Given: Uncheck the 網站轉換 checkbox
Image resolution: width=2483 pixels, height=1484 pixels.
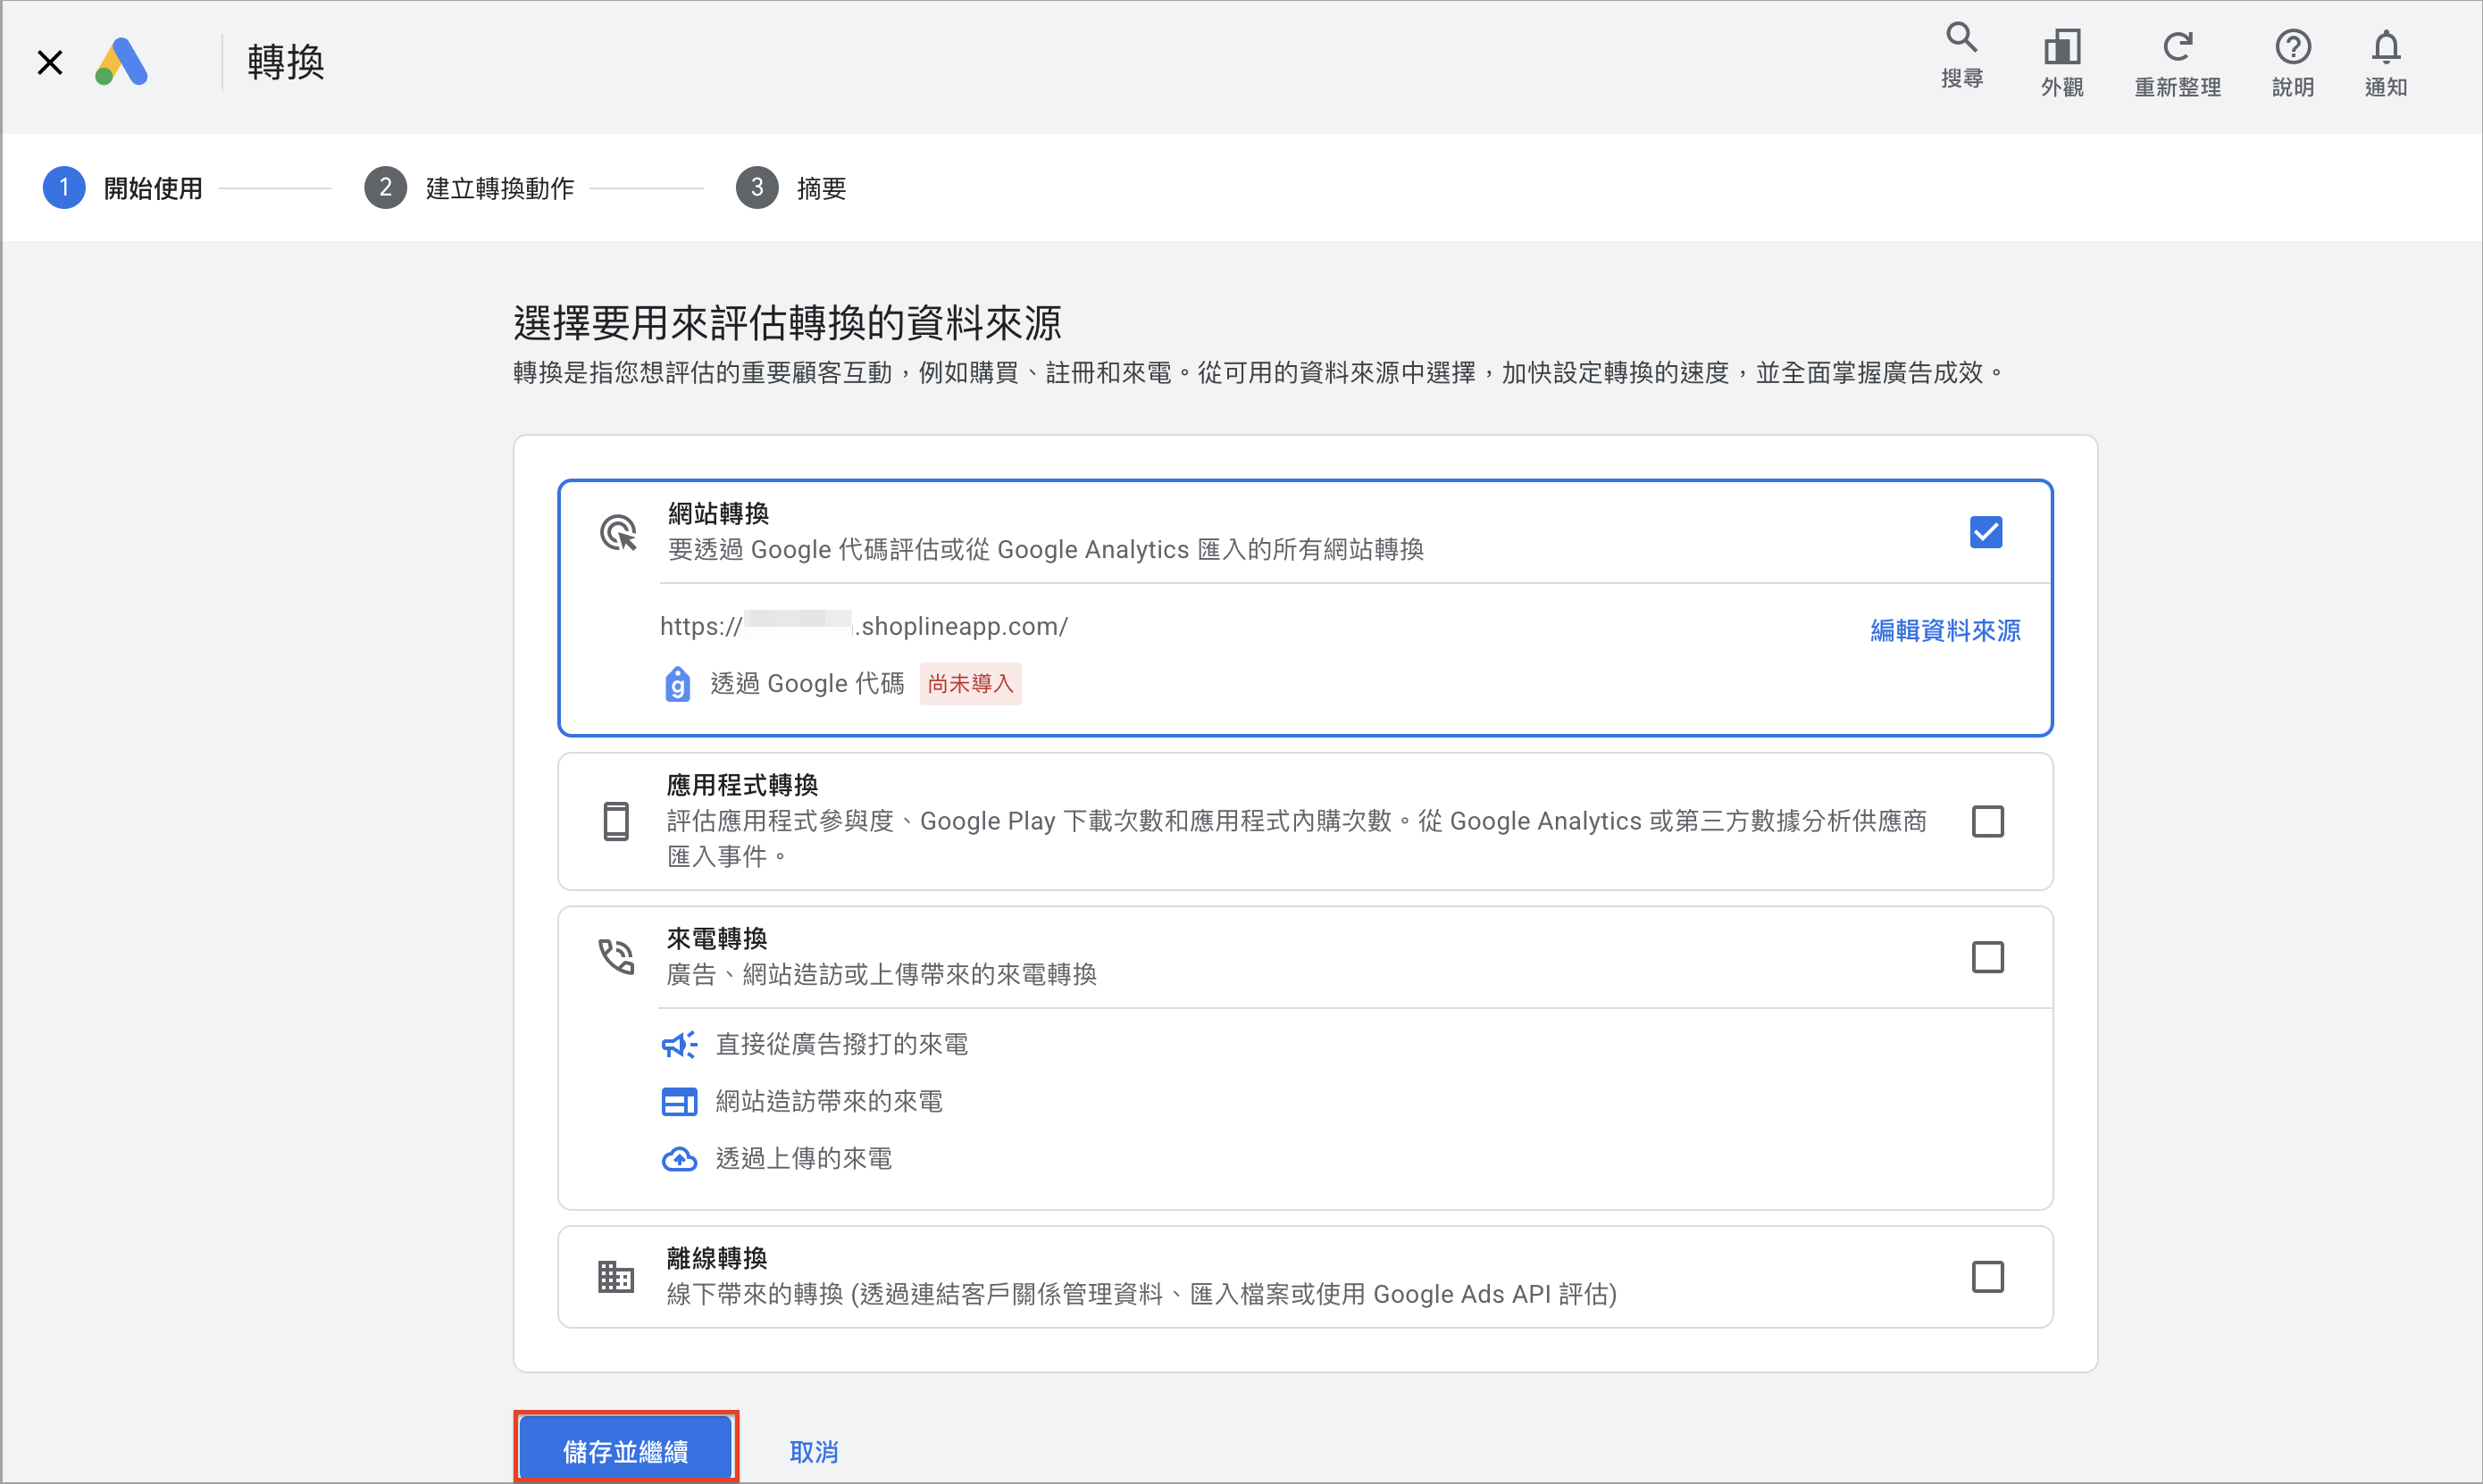Looking at the screenshot, I should 1986,532.
